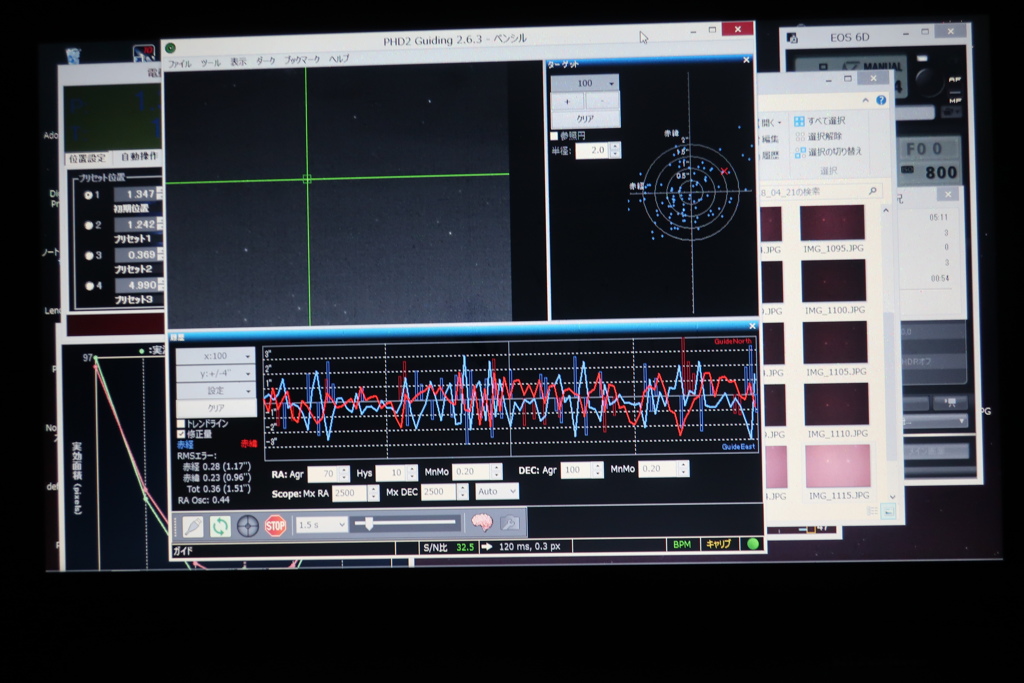Click the green loop exposure icon
Image resolution: width=1024 pixels, height=683 pixels.
tap(220, 526)
